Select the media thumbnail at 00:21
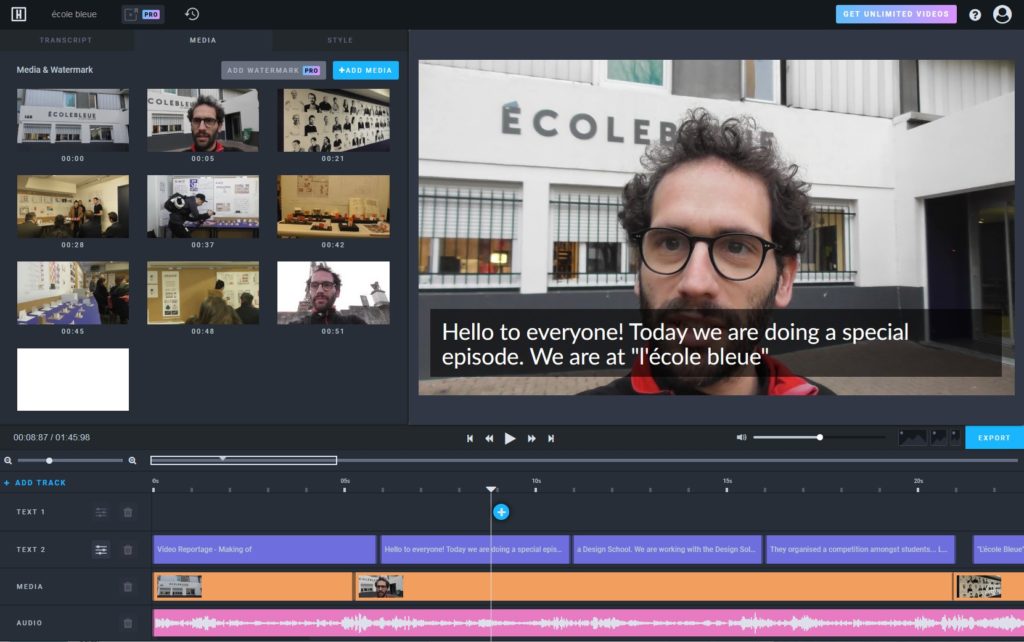Image resolution: width=1024 pixels, height=642 pixels. click(x=333, y=120)
